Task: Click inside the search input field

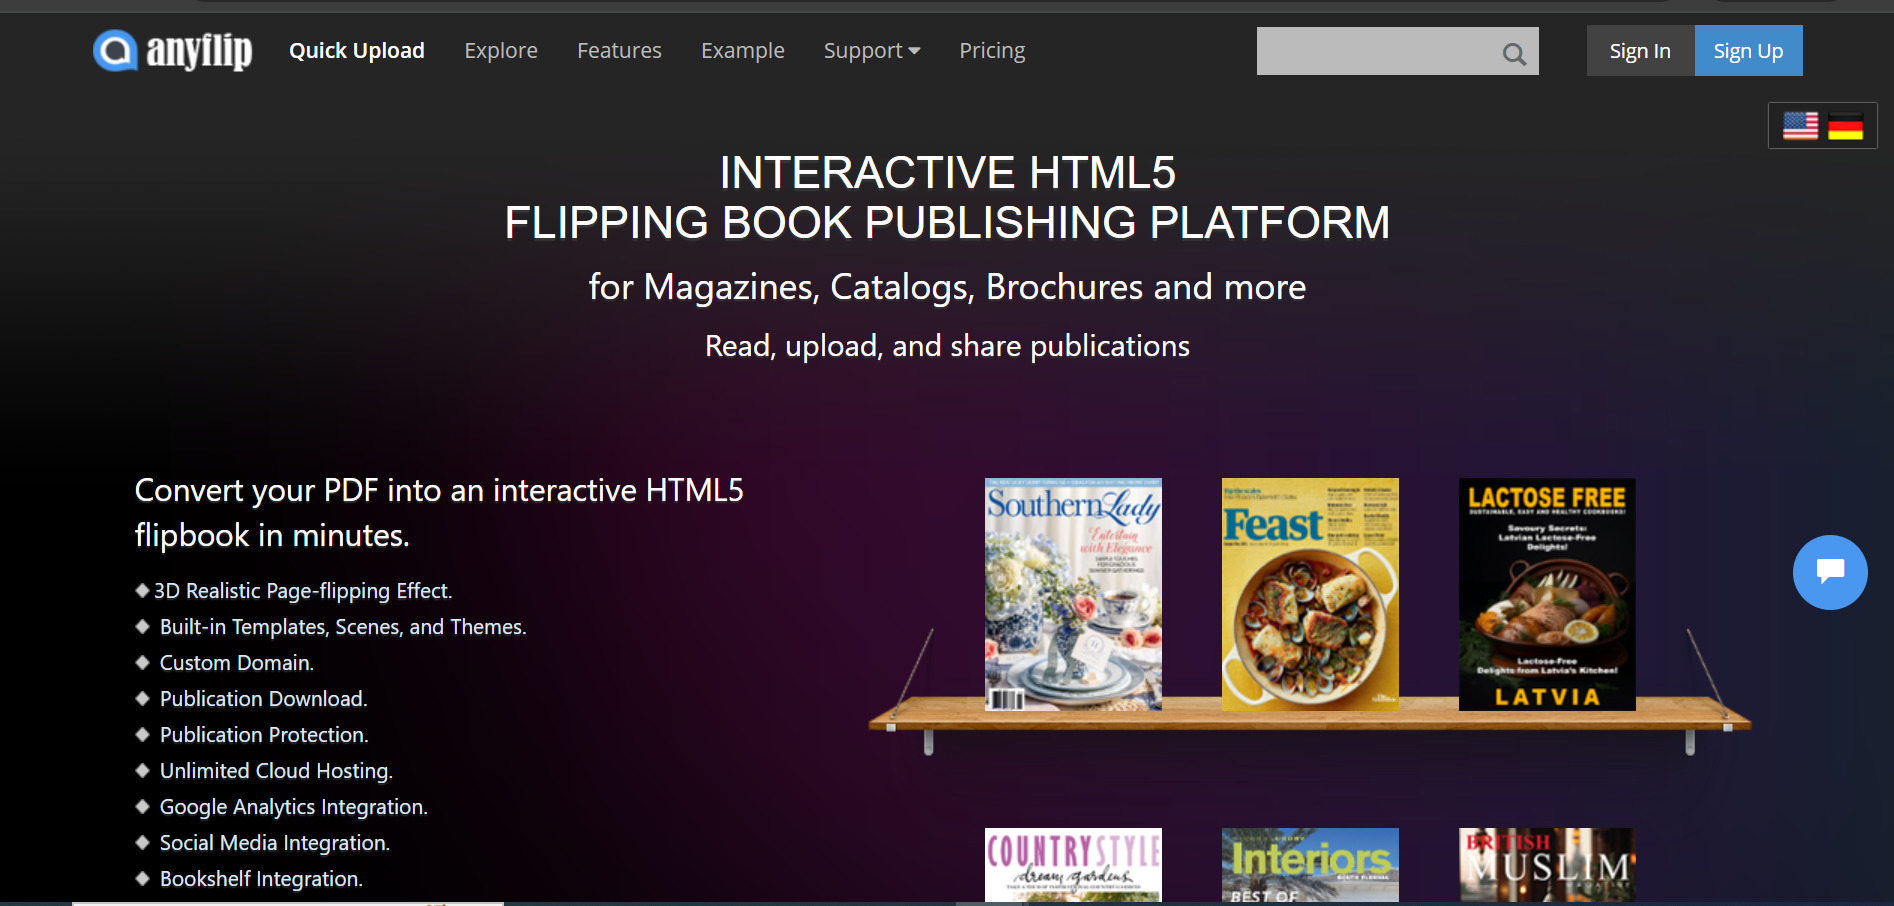Action: tap(1380, 51)
